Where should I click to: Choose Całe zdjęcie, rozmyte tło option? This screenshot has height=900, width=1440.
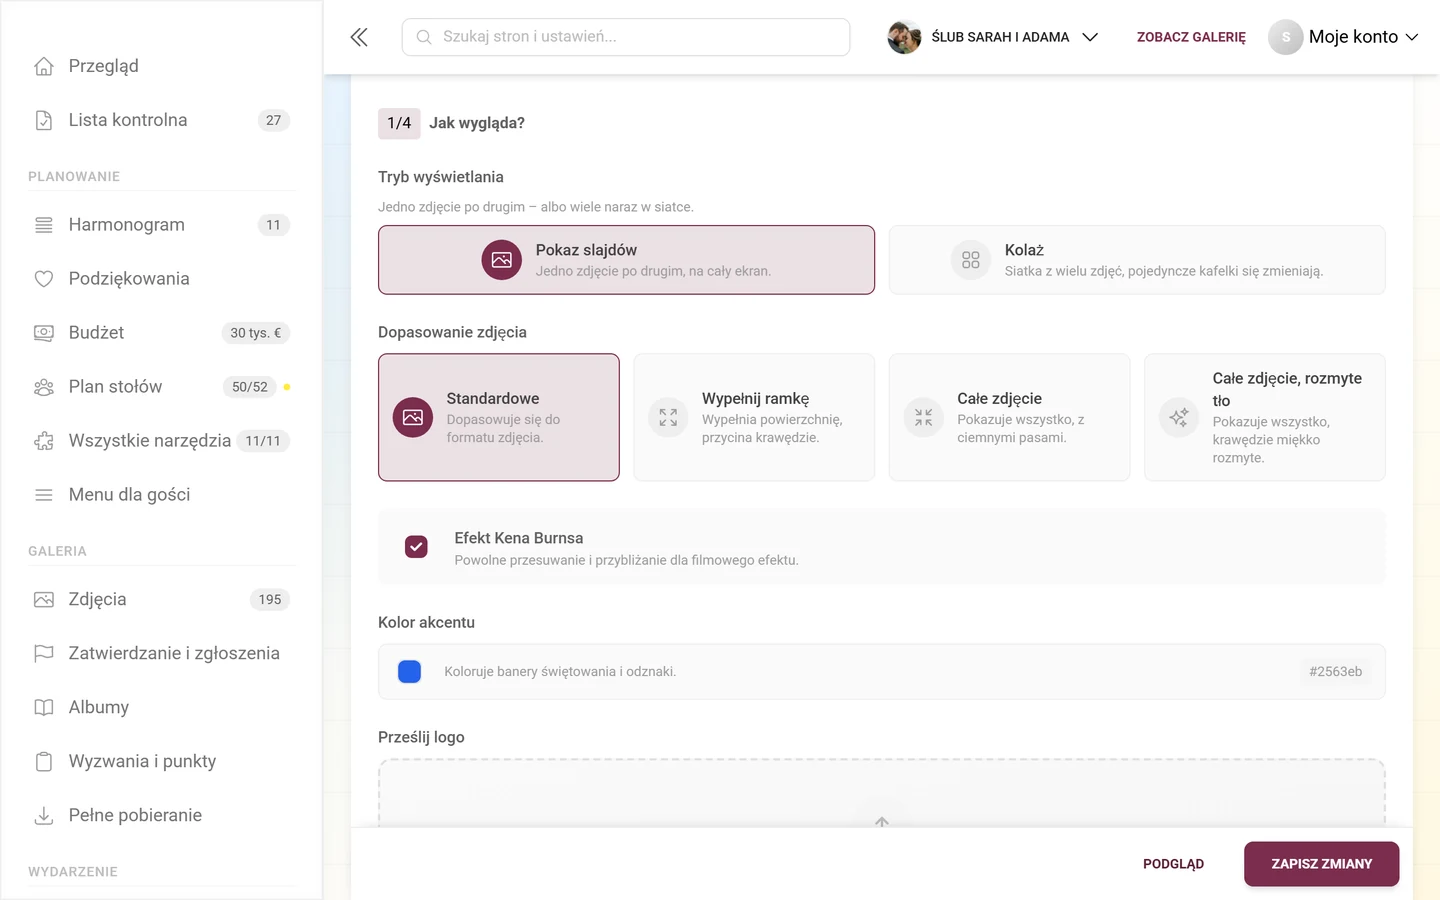click(x=1265, y=417)
